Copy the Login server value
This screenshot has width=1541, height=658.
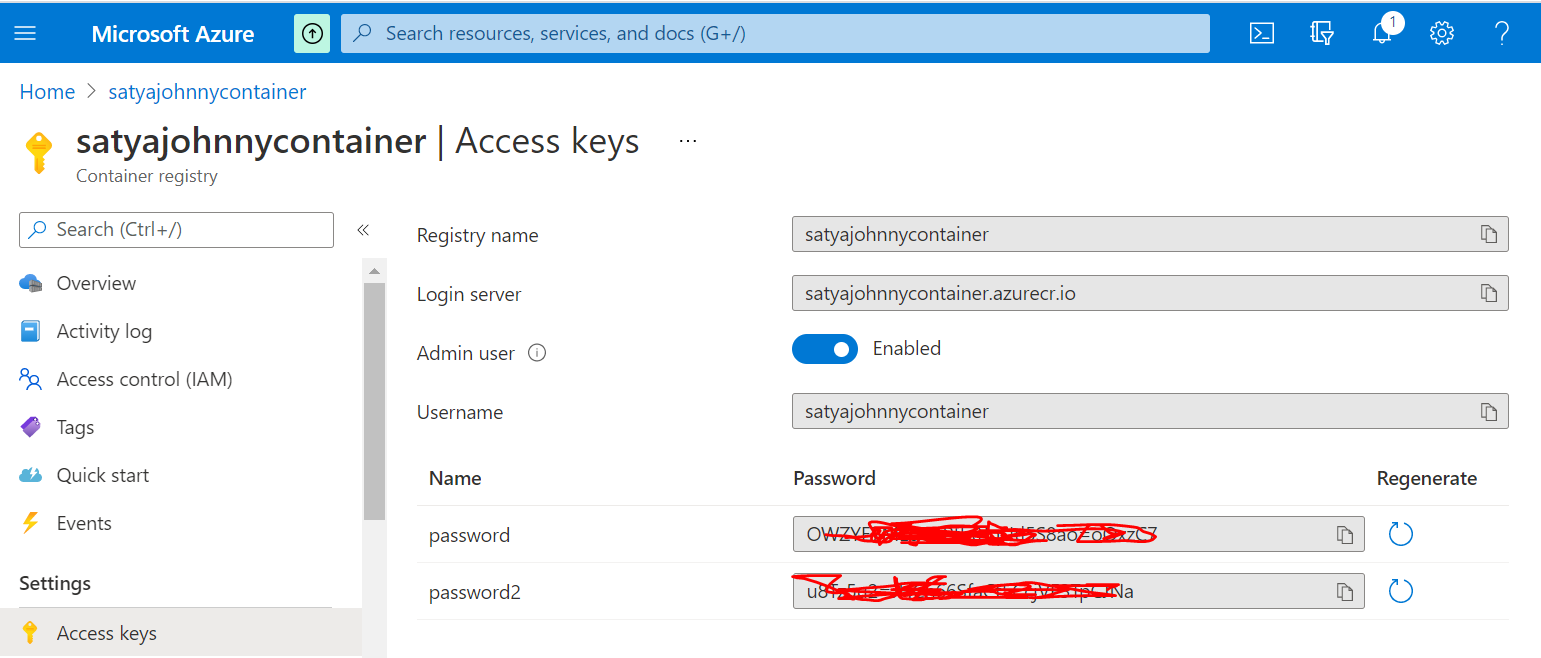[1489, 294]
